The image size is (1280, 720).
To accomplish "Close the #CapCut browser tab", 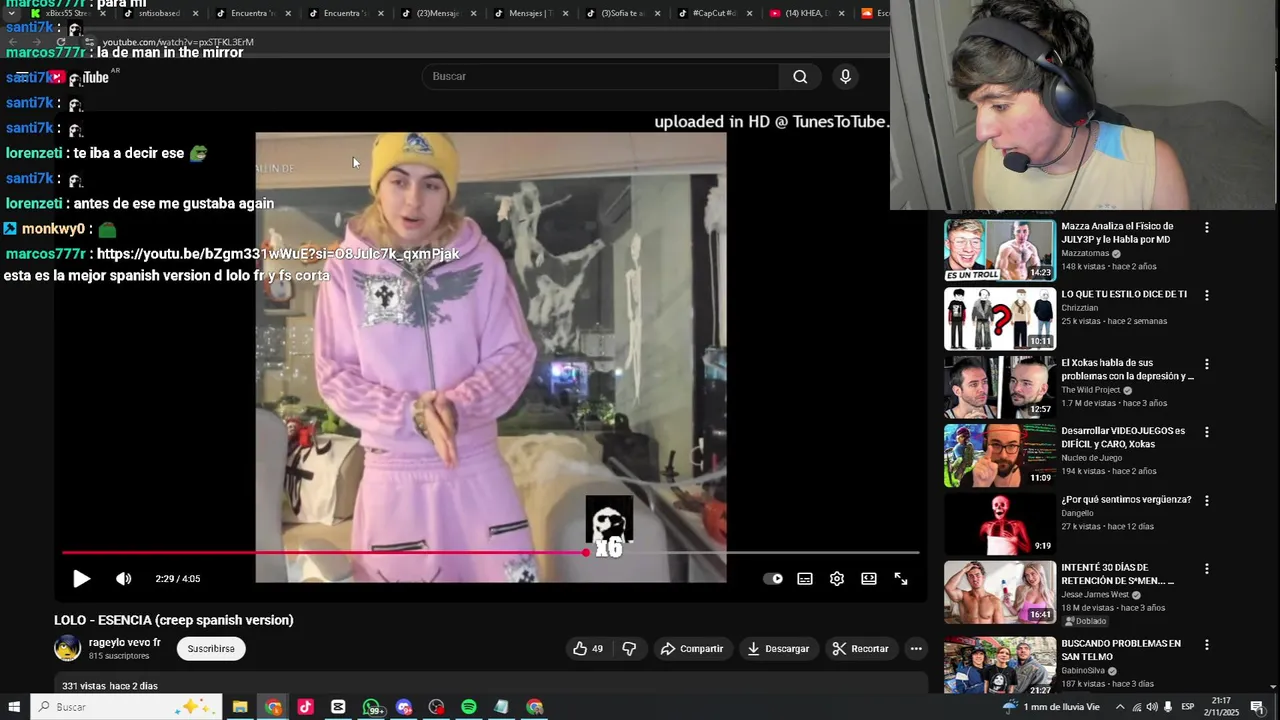I will click(x=751, y=13).
